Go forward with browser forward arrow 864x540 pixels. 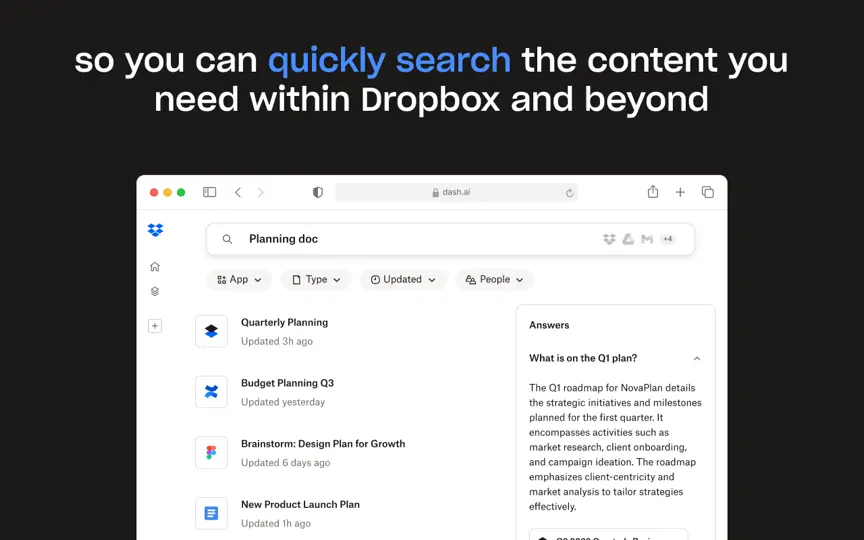click(261, 192)
